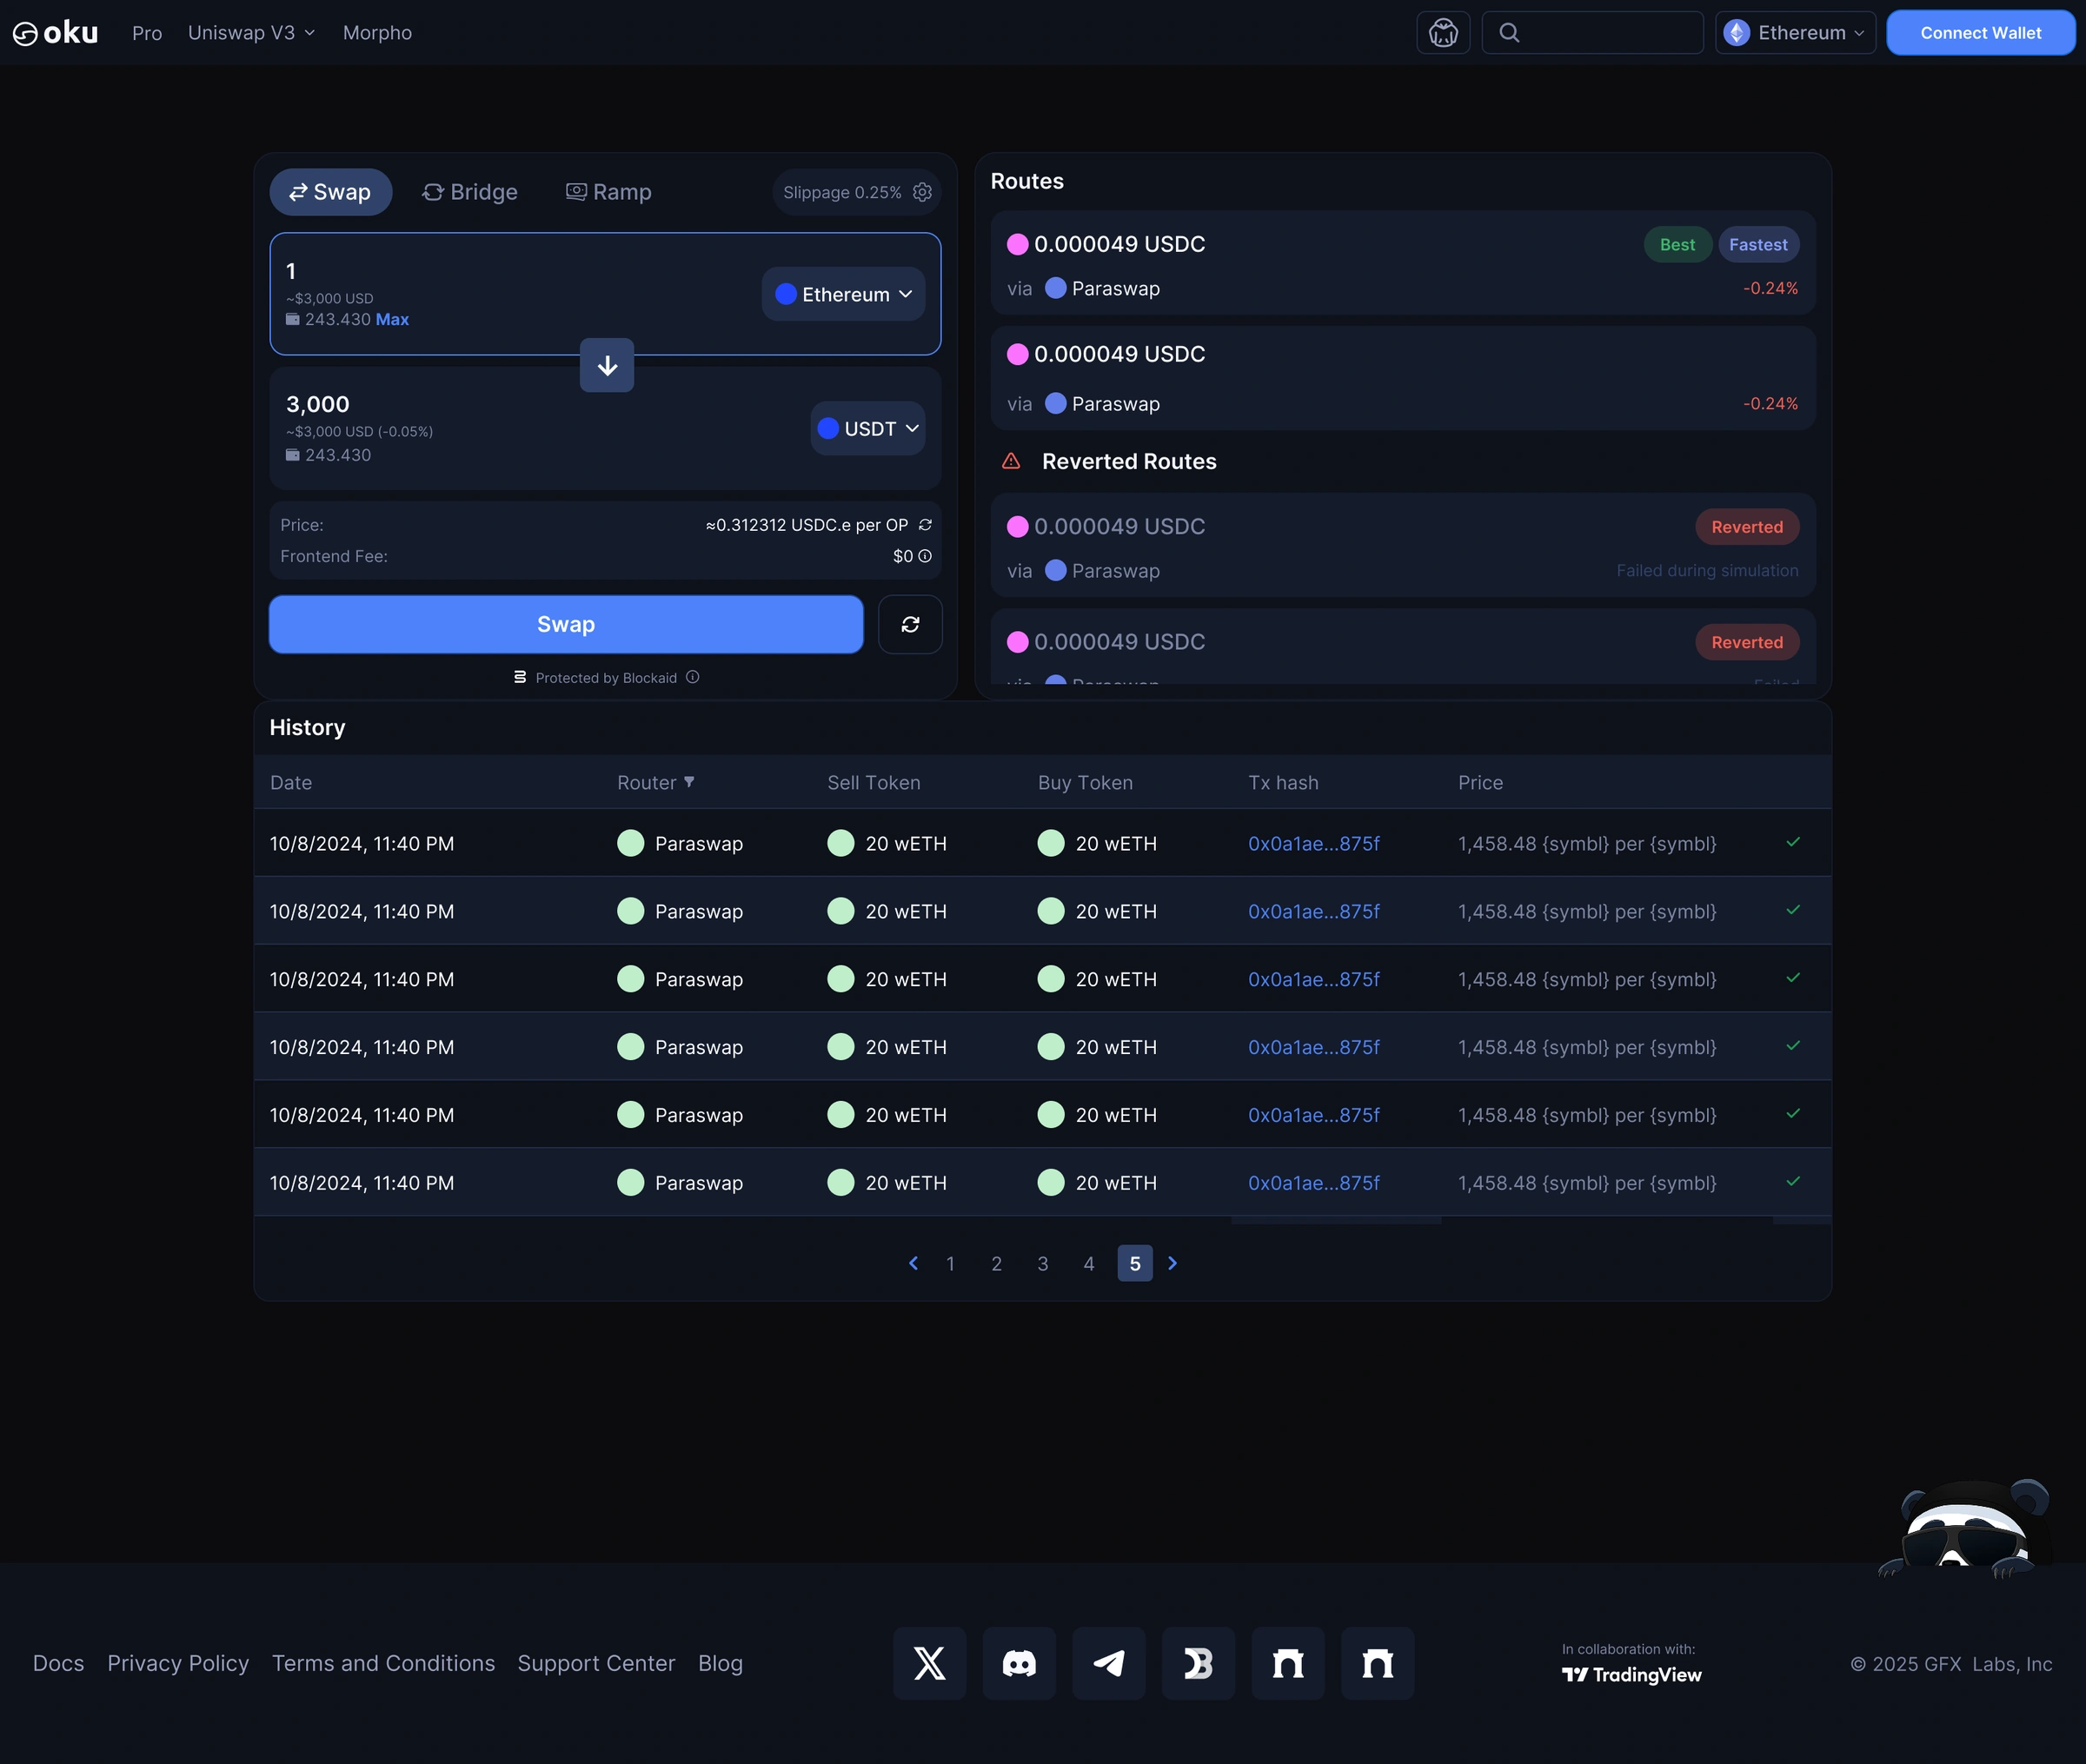Filter history by Router column funnel
The height and width of the screenshot is (1764, 2086).
[689, 782]
